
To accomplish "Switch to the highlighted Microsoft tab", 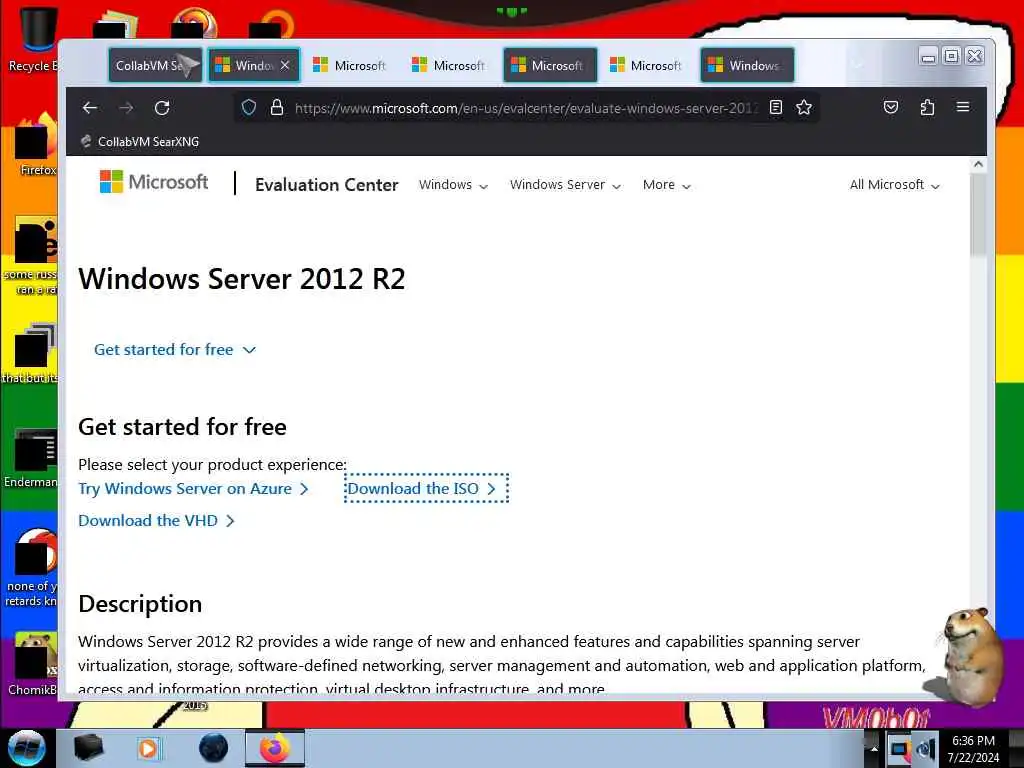I will 550,65.
